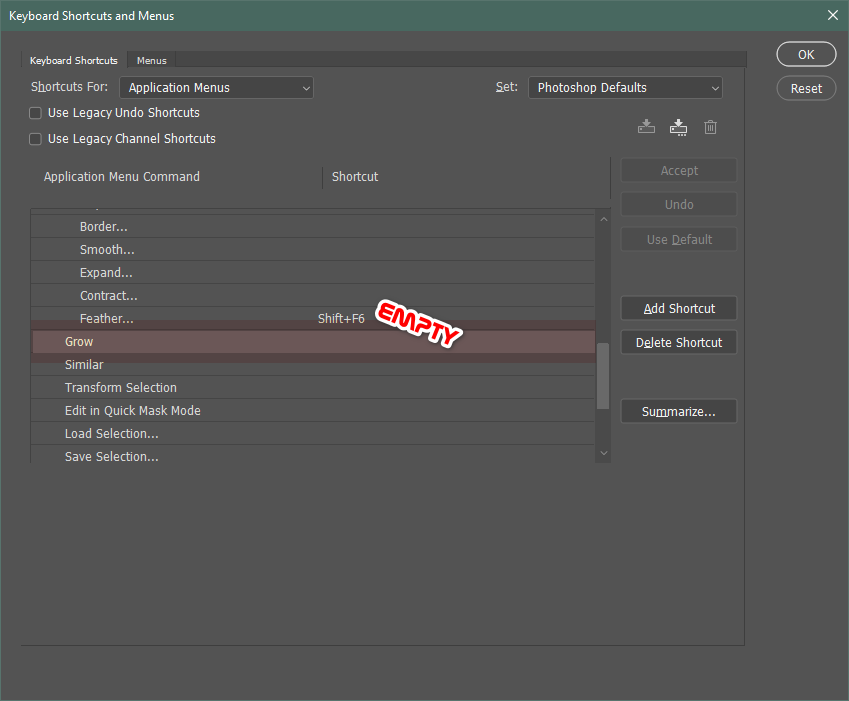Create a new set based on current shortcuts
The width and height of the screenshot is (849, 701).
pyautogui.click(x=678, y=127)
